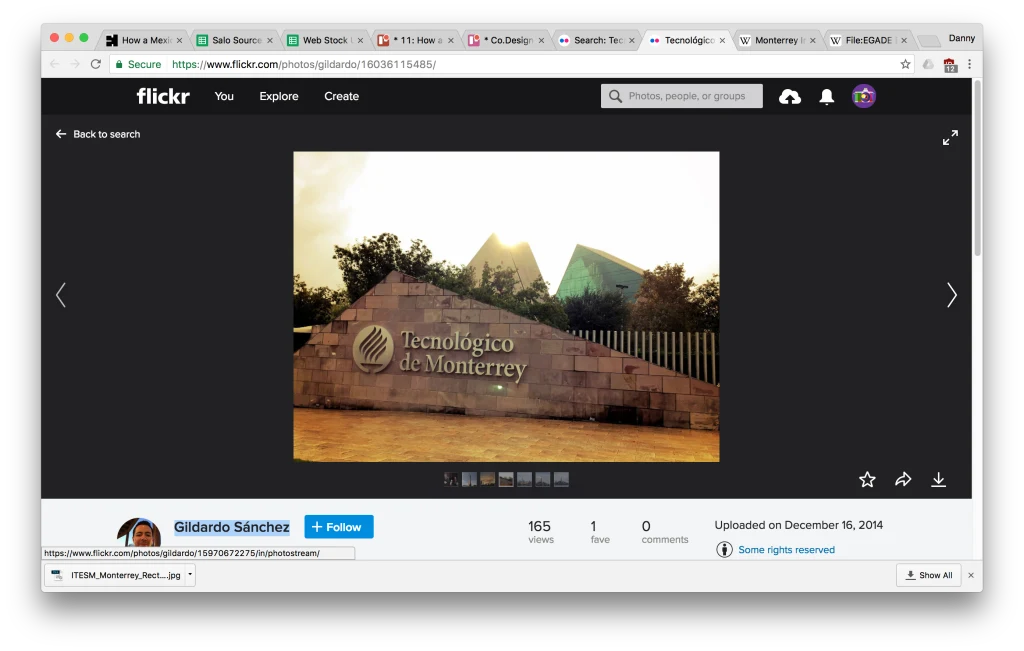
Task: Open the Chrome three-dot menu
Action: 969,64
